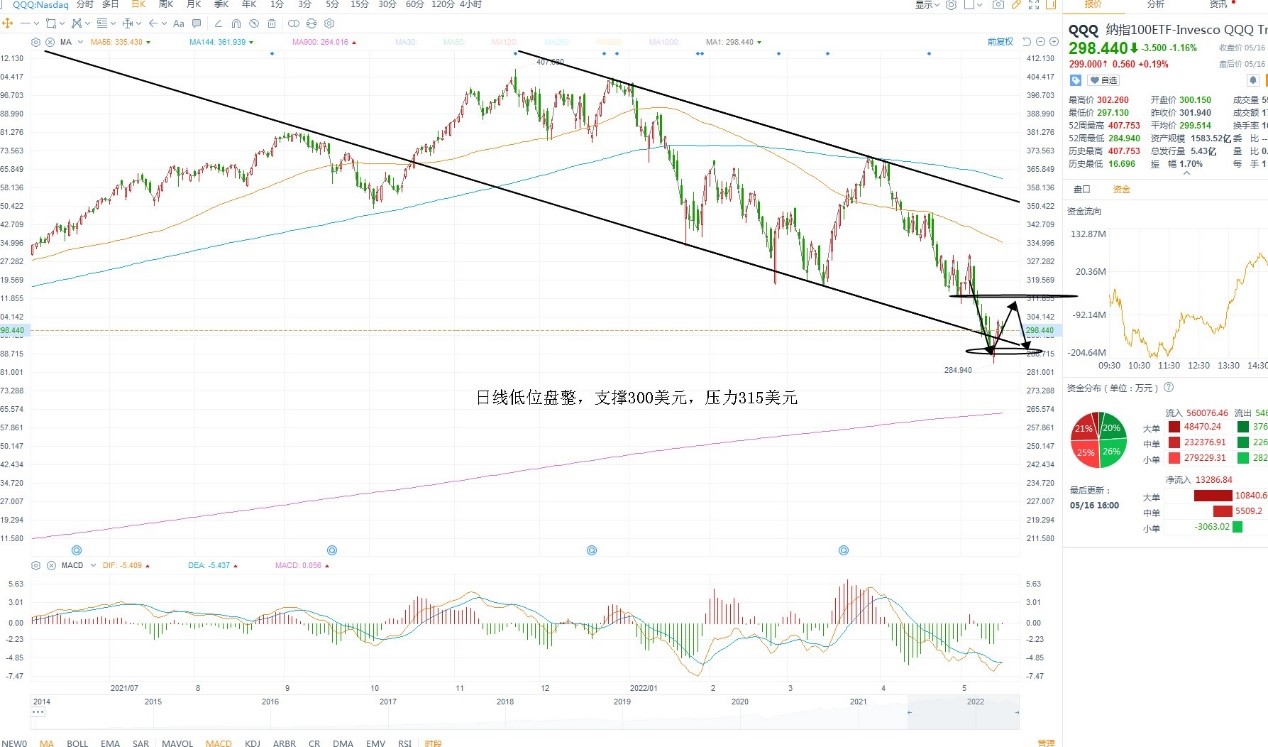Viewport: 1268px width, 747px height.
Task: Open the 资讯 news tab
Action: tap(1218, 5)
